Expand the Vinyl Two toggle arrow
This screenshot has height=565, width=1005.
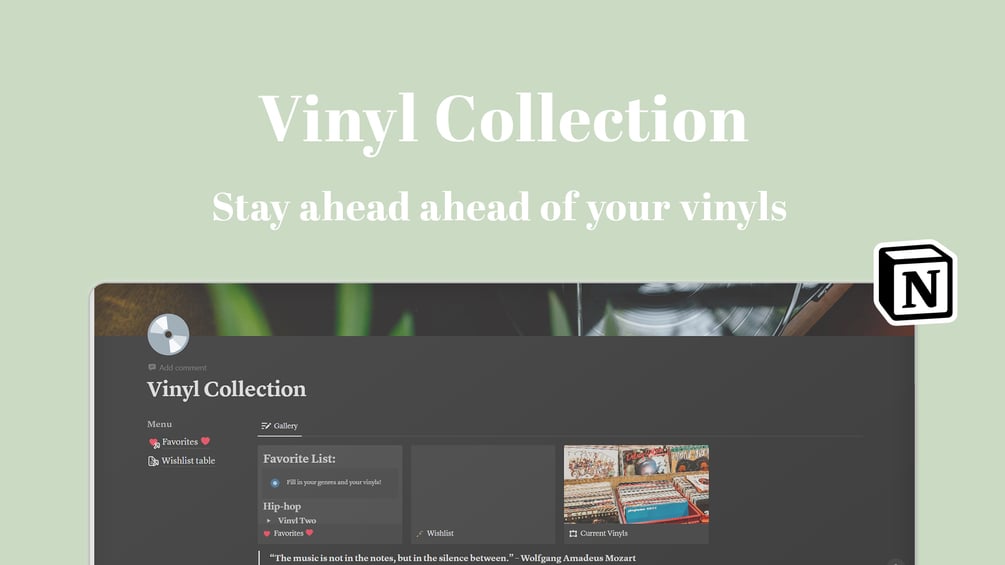269,521
